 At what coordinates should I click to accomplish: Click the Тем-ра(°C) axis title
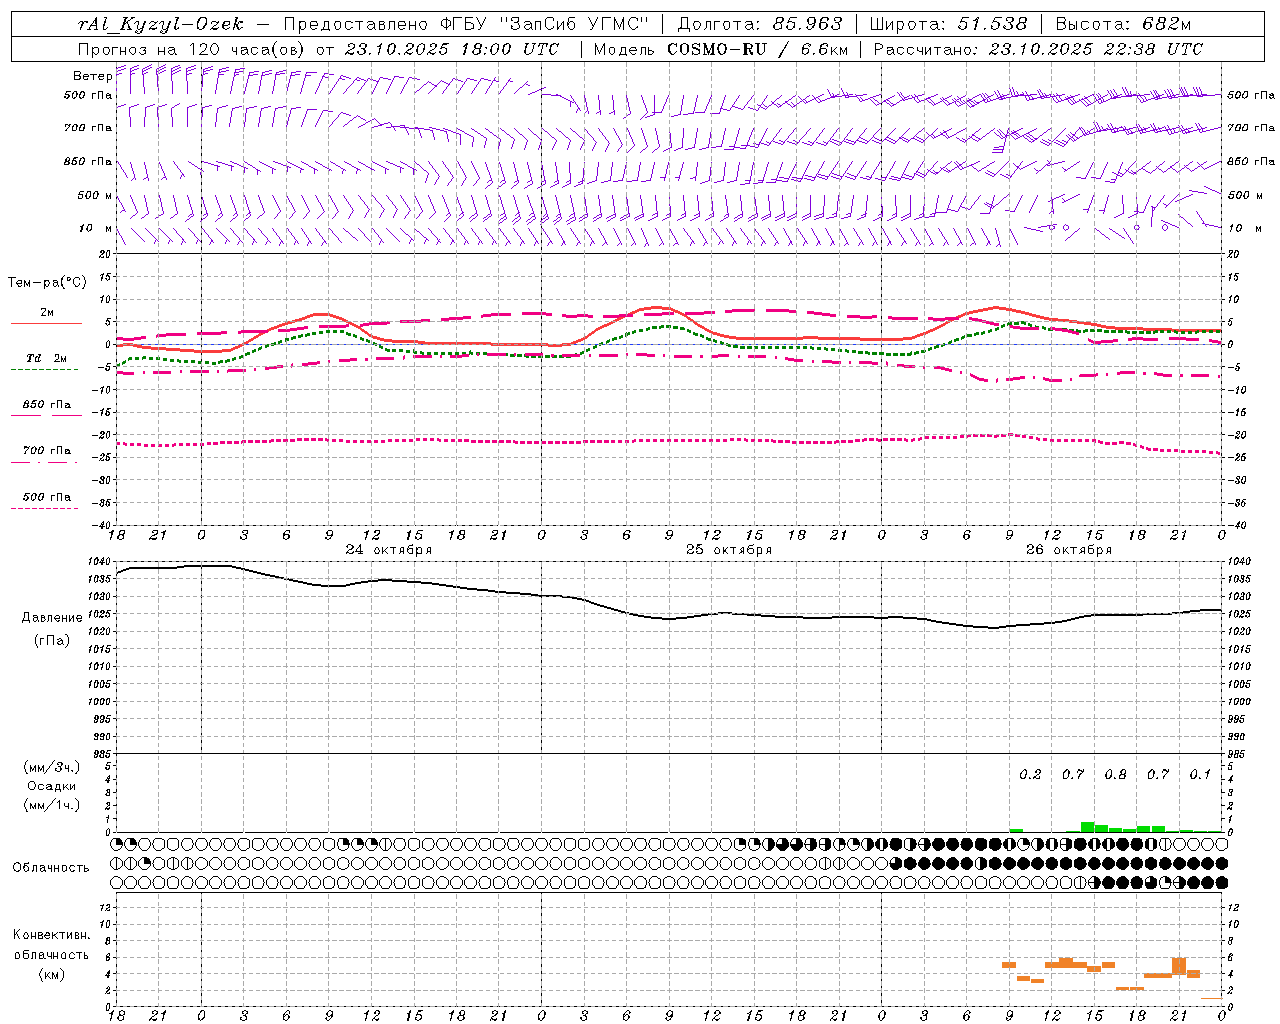48,283
